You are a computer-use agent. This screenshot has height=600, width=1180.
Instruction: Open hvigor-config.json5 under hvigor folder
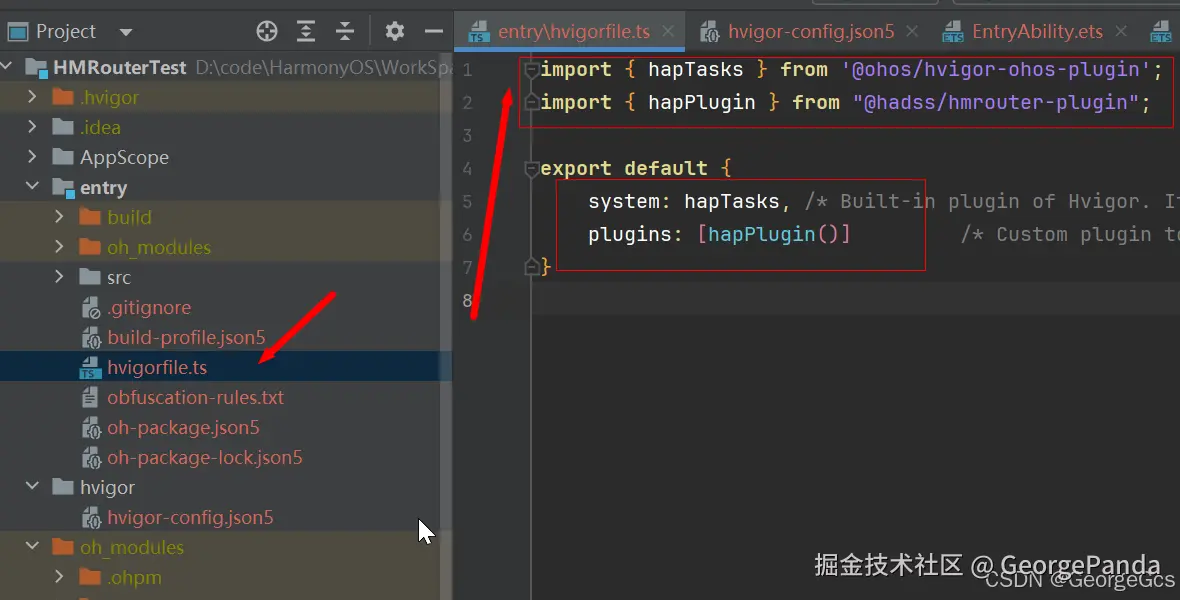[190, 518]
